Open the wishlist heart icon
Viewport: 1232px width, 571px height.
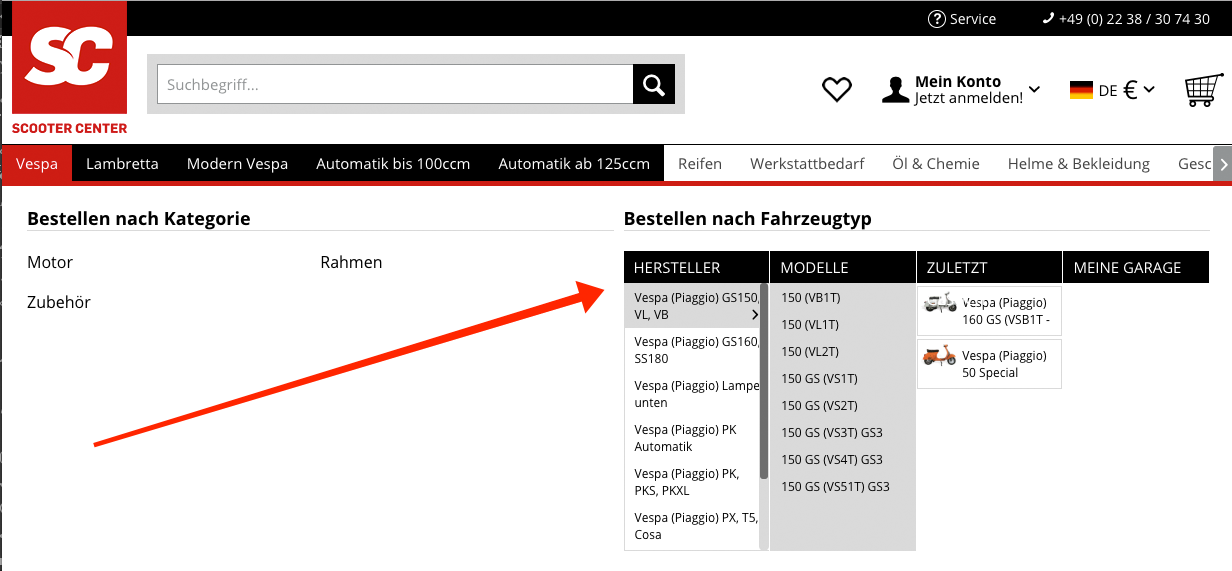coord(837,90)
